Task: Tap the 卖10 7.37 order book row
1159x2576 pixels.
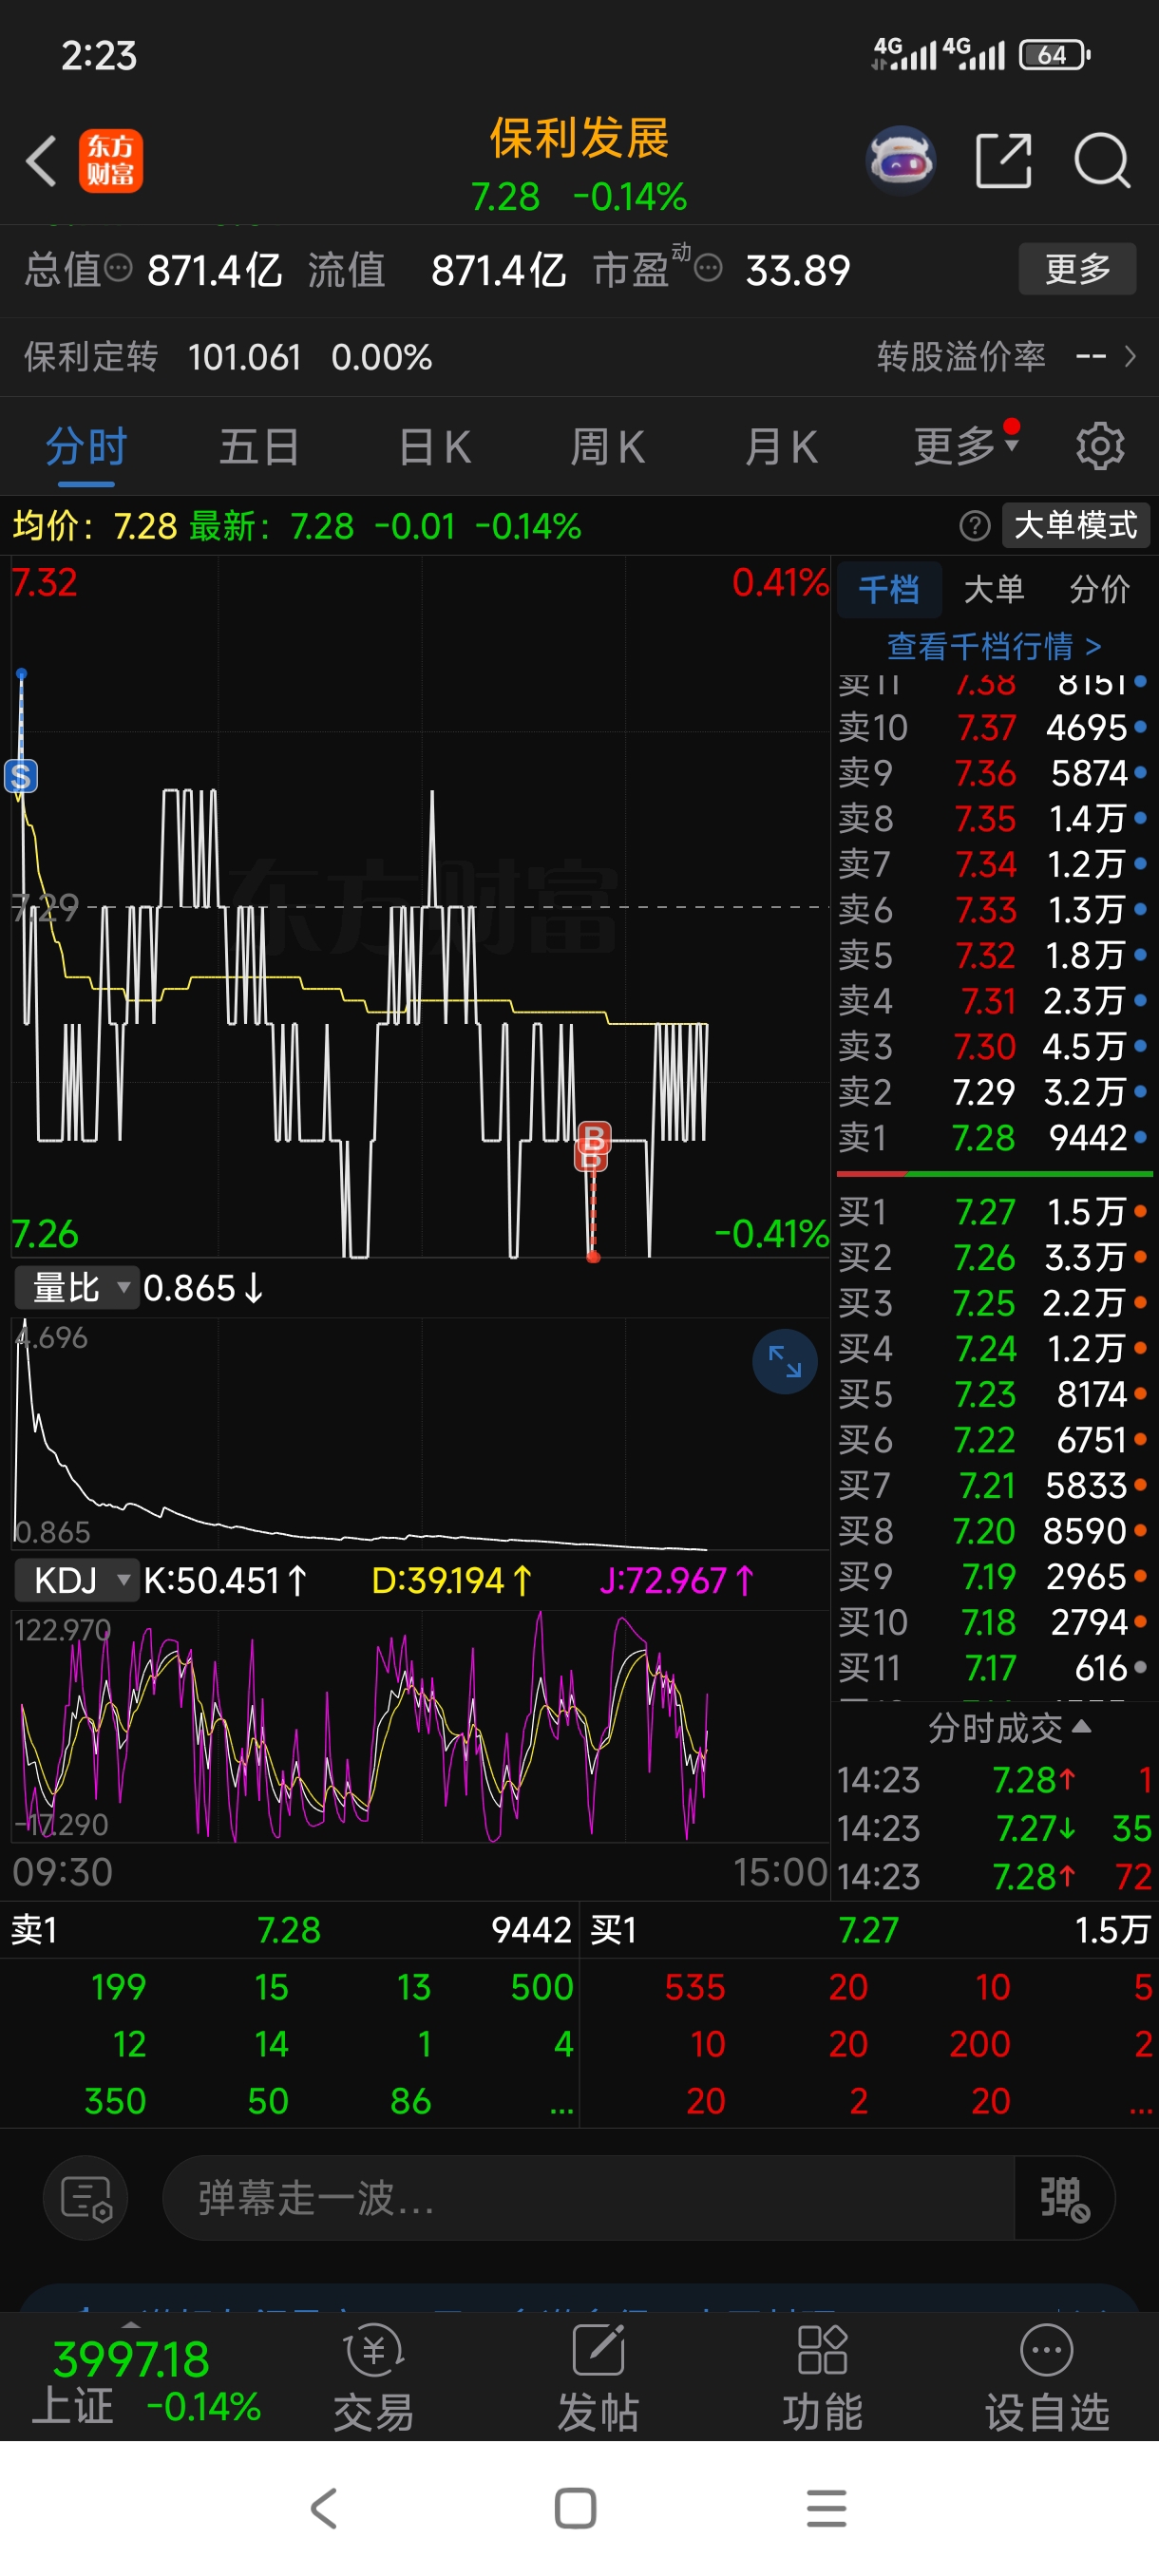Action: point(993,727)
